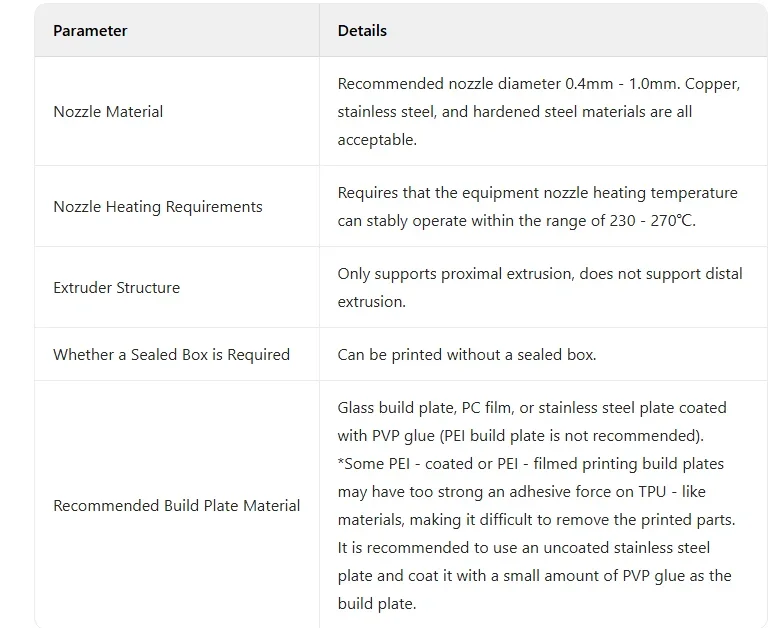
Task: Click the Details column header
Action: 362,31
